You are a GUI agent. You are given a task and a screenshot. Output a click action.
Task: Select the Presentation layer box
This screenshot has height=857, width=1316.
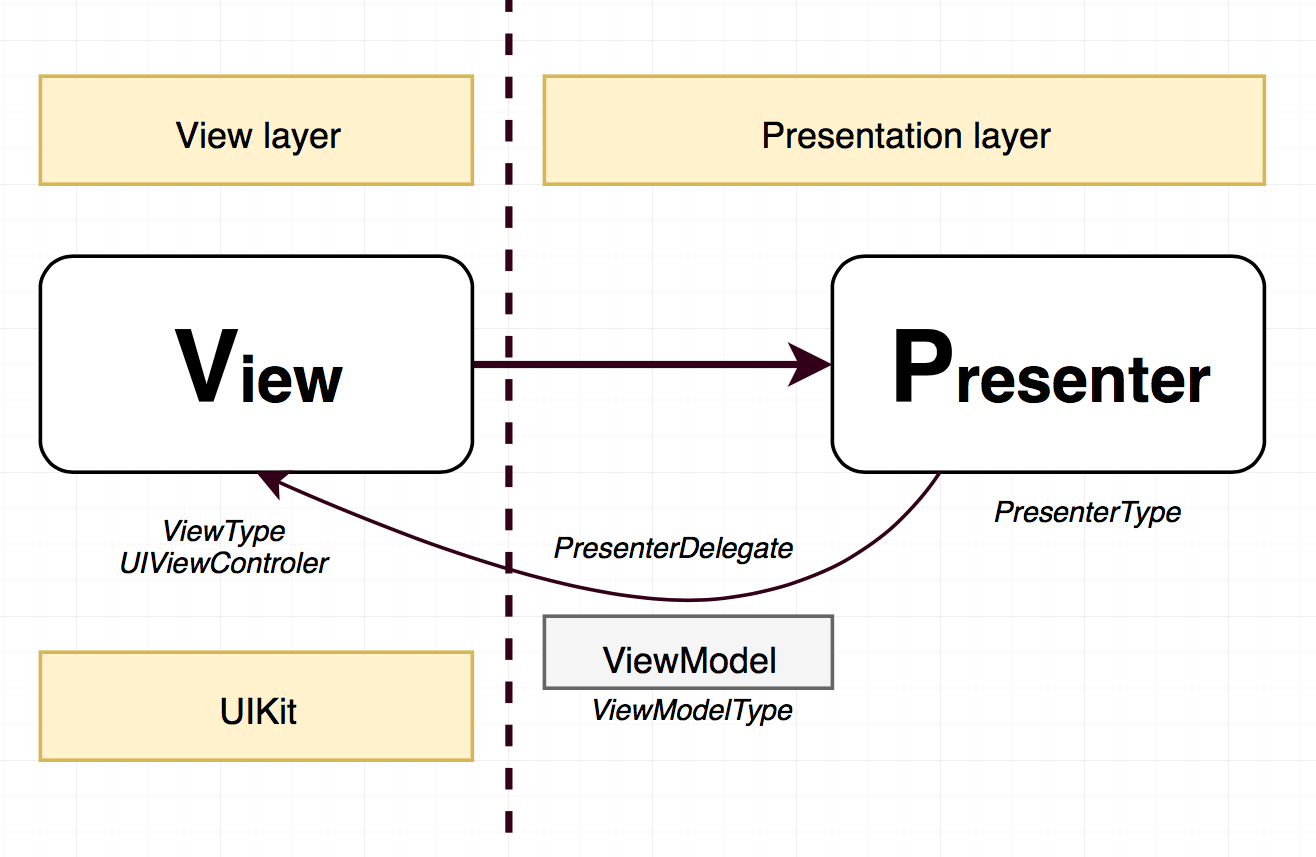905,130
